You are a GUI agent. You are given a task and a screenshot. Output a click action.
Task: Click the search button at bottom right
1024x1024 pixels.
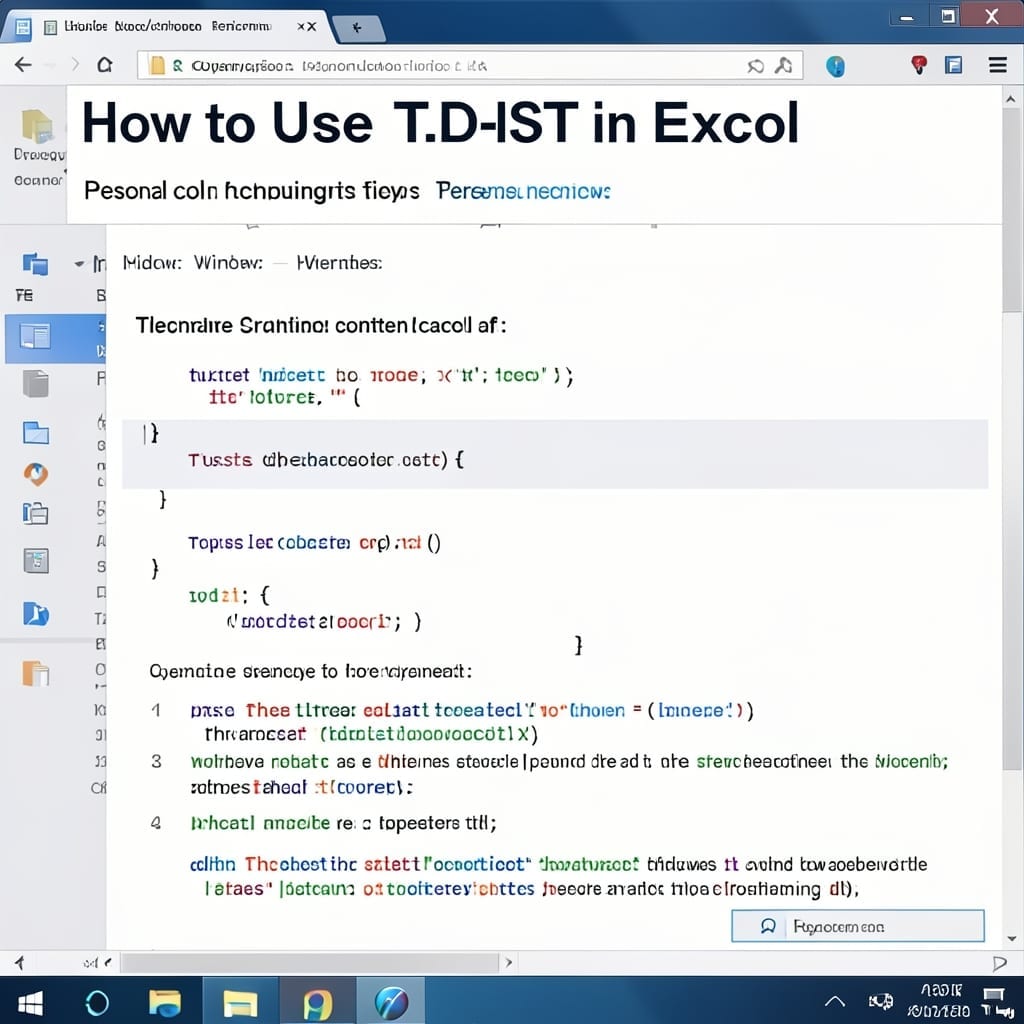click(x=857, y=926)
